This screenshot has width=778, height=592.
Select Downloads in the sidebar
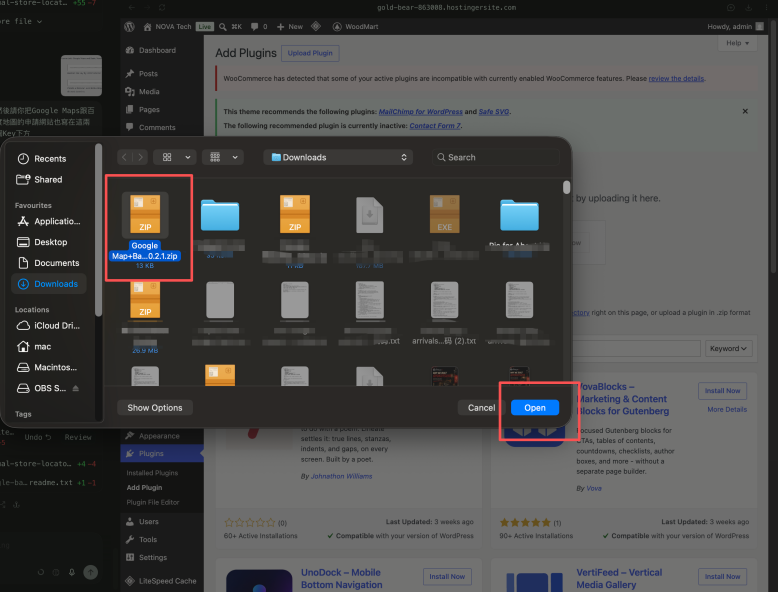coord(49,284)
